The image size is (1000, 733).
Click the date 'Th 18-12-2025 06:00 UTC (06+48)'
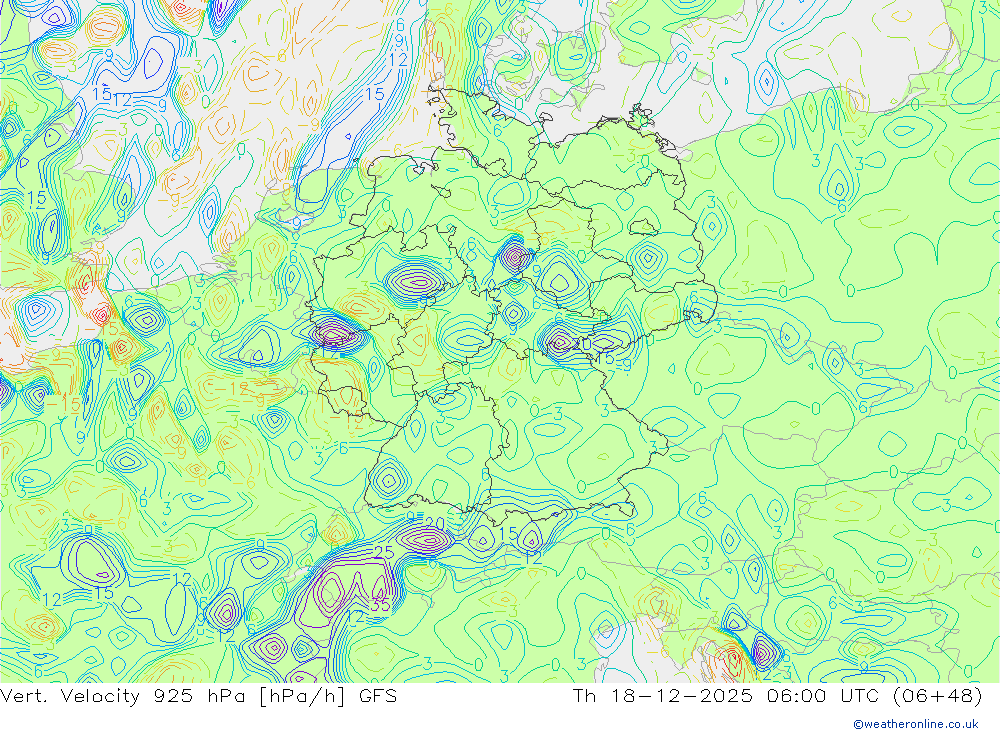[777, 696]
